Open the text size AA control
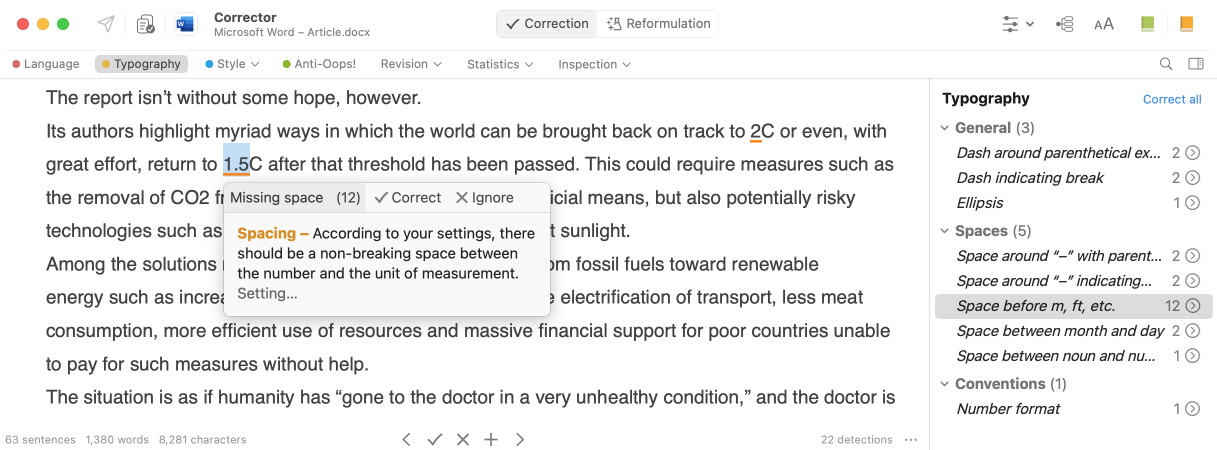 click(x=1104, y=24)
